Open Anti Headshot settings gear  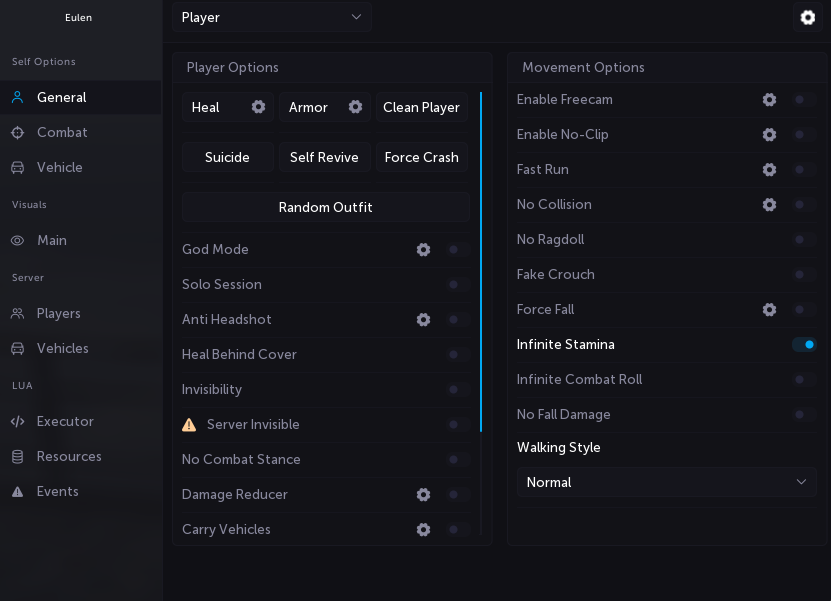tap(423, 320)
